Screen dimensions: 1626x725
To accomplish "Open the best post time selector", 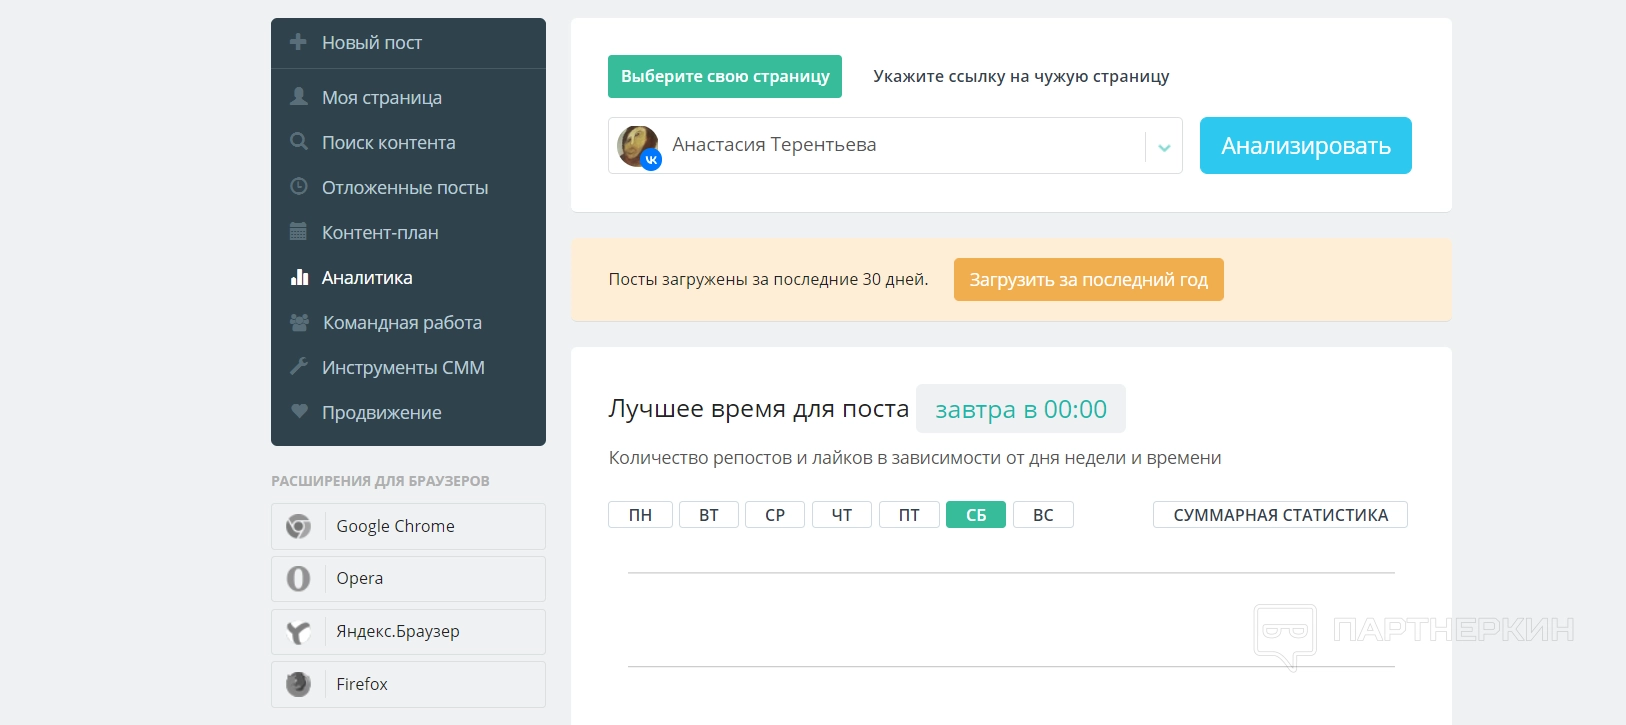I will click(x=1020, y=409).
